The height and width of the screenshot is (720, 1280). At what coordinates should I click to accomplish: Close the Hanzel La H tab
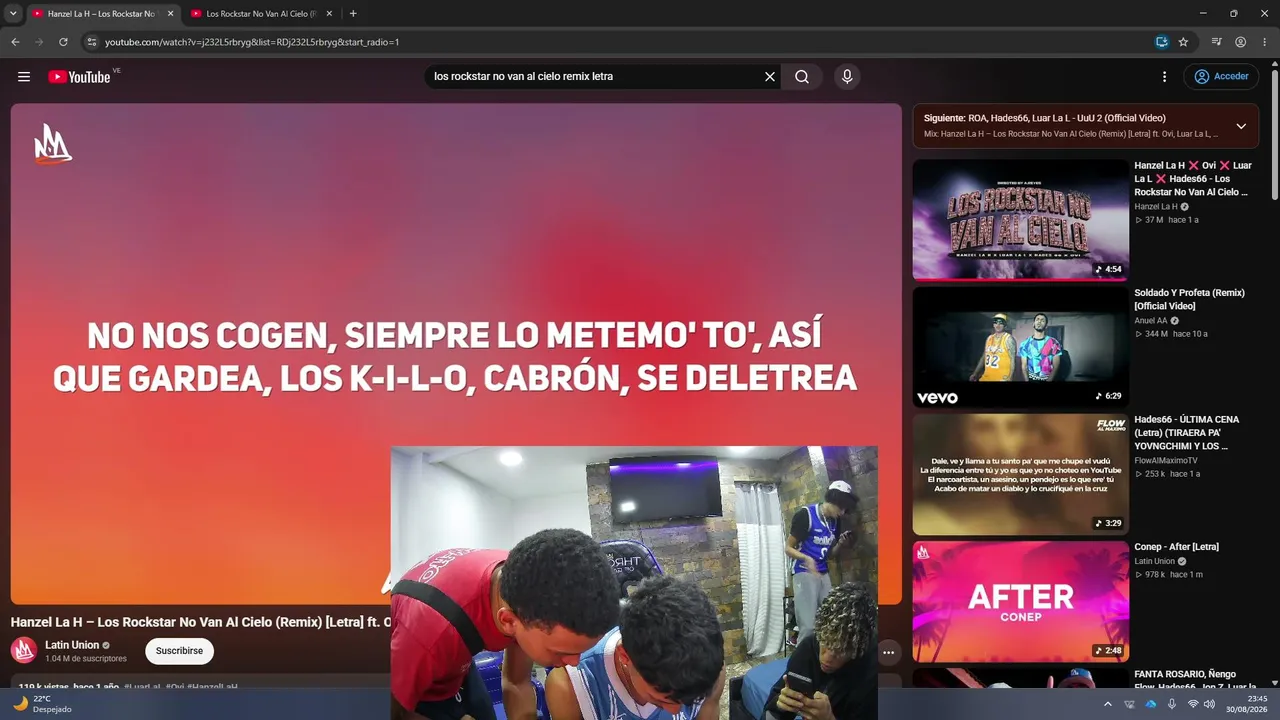[170, 14]
